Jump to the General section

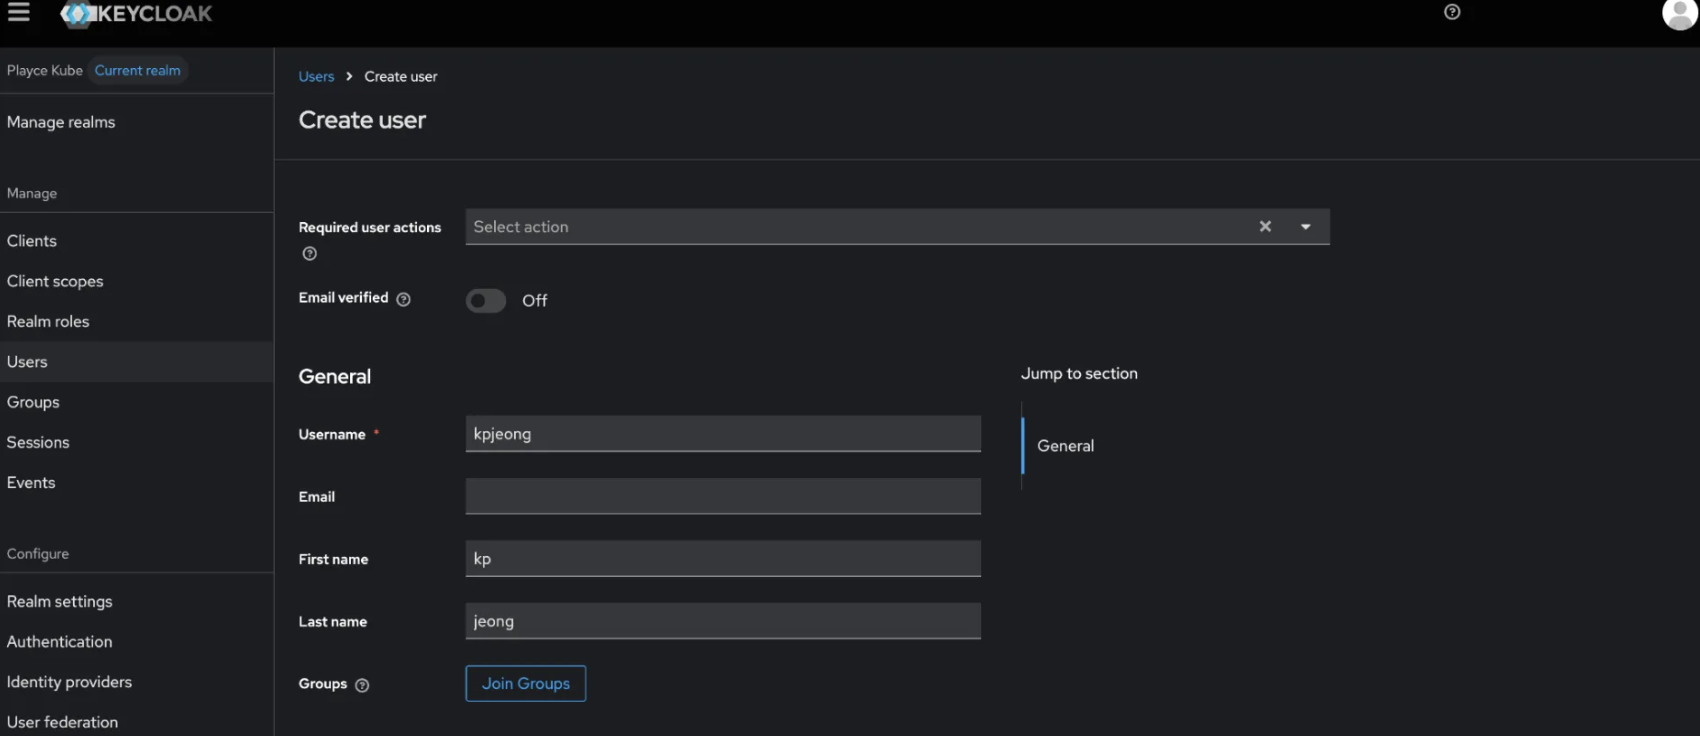pos(1065,446)
